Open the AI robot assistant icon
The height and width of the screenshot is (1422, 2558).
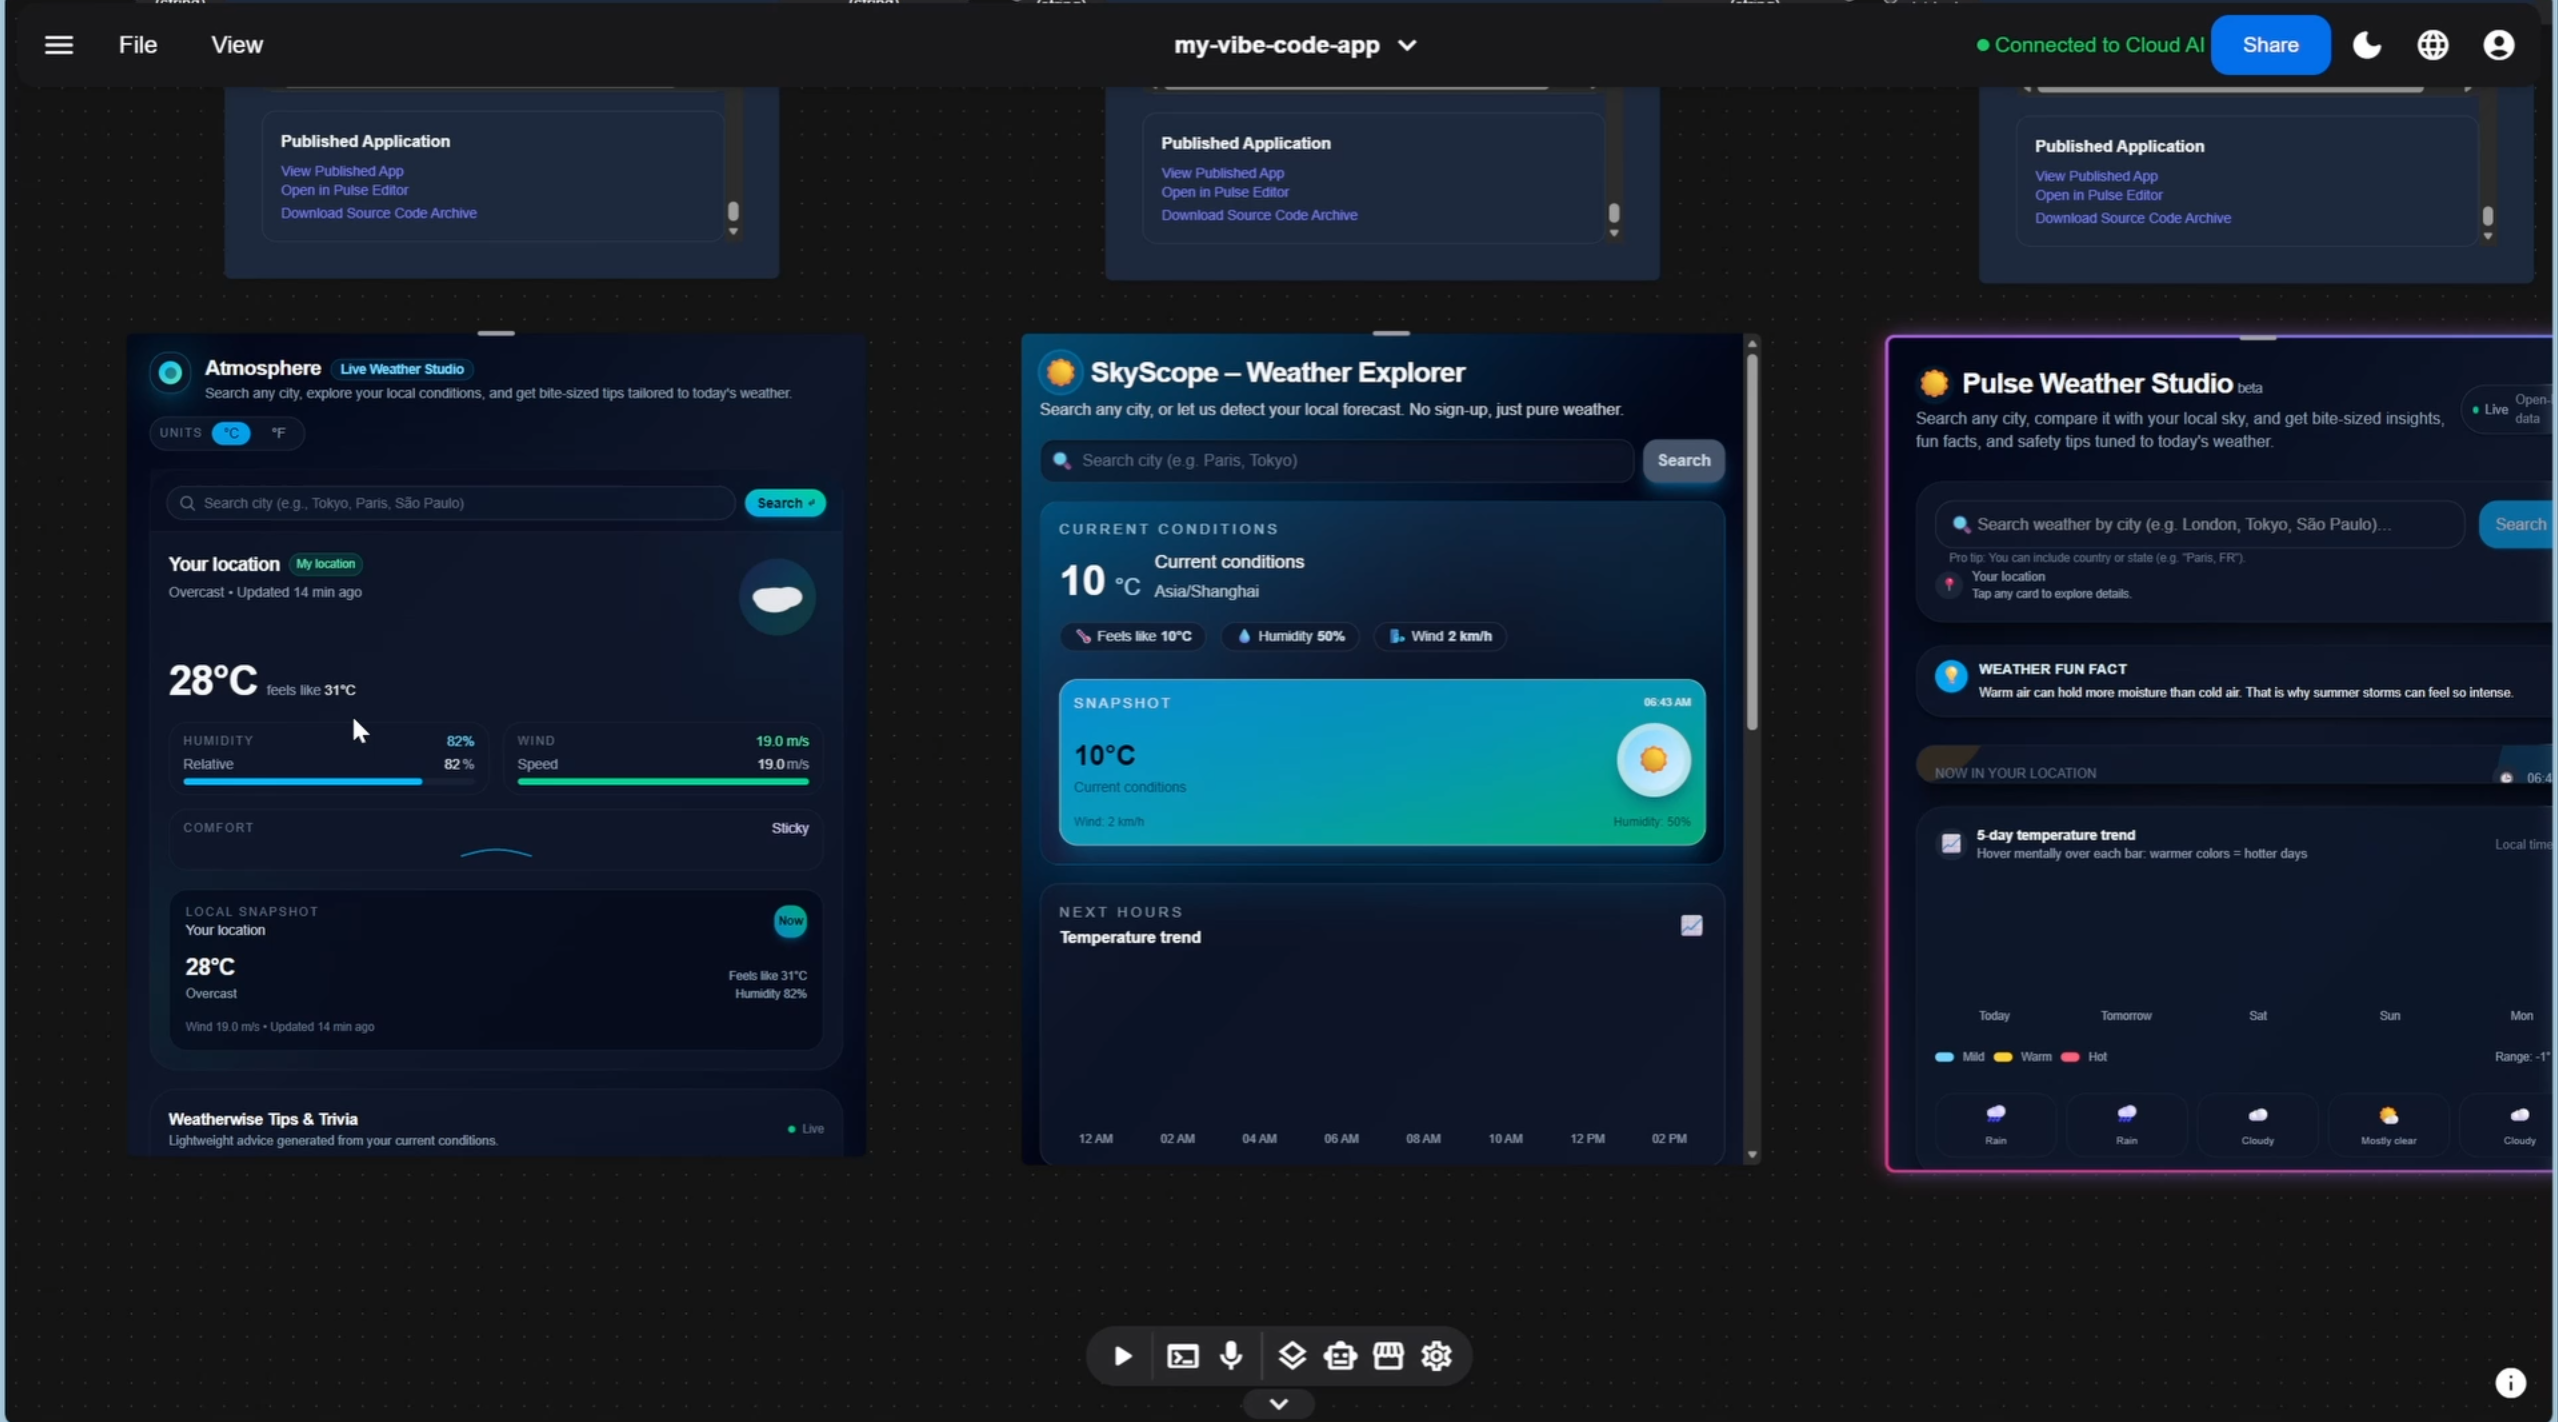click(1340, 1356)
